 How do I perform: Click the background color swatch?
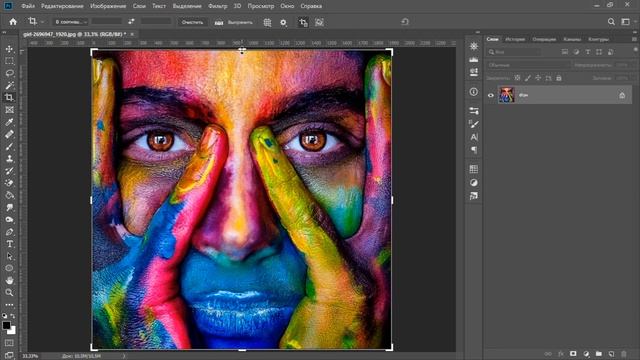click(12, 330)
